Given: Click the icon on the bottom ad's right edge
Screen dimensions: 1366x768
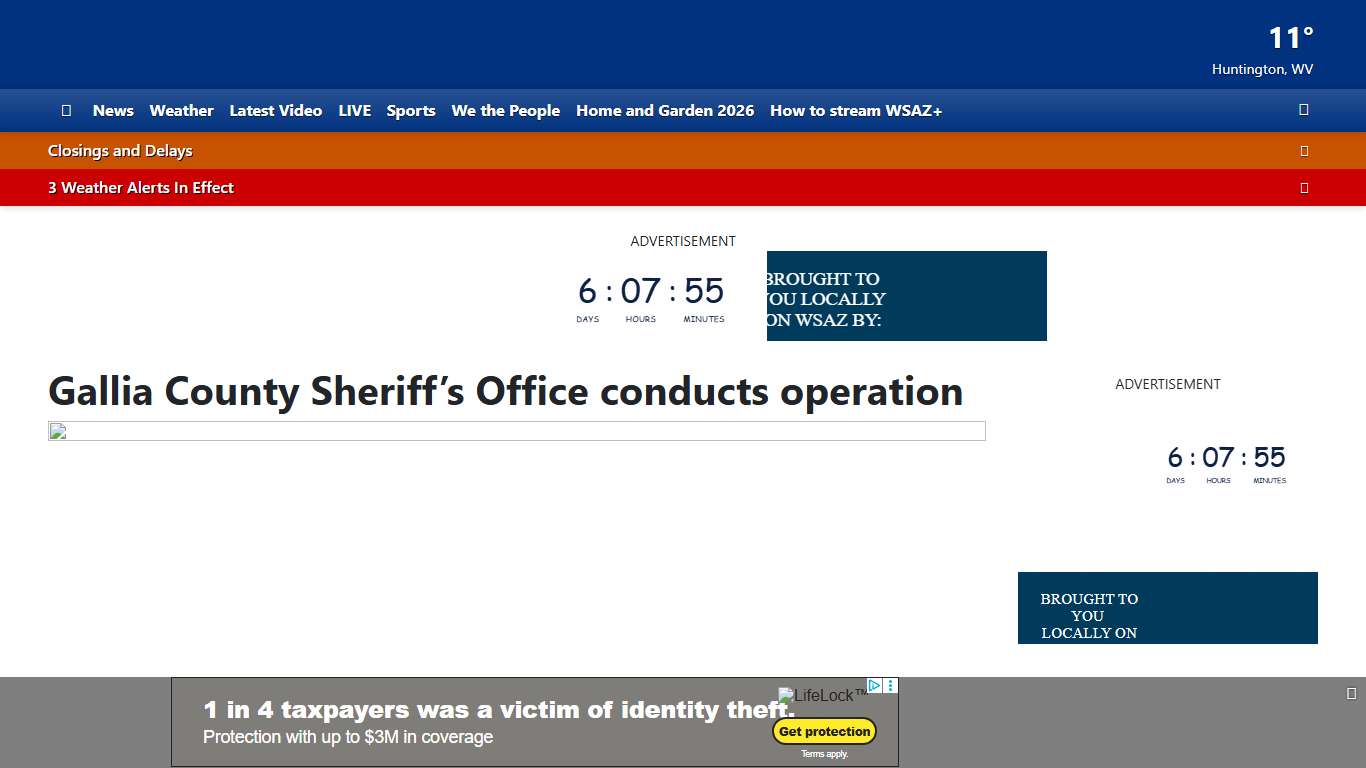Looking at the screenshot, I should tap(1350, 691).
